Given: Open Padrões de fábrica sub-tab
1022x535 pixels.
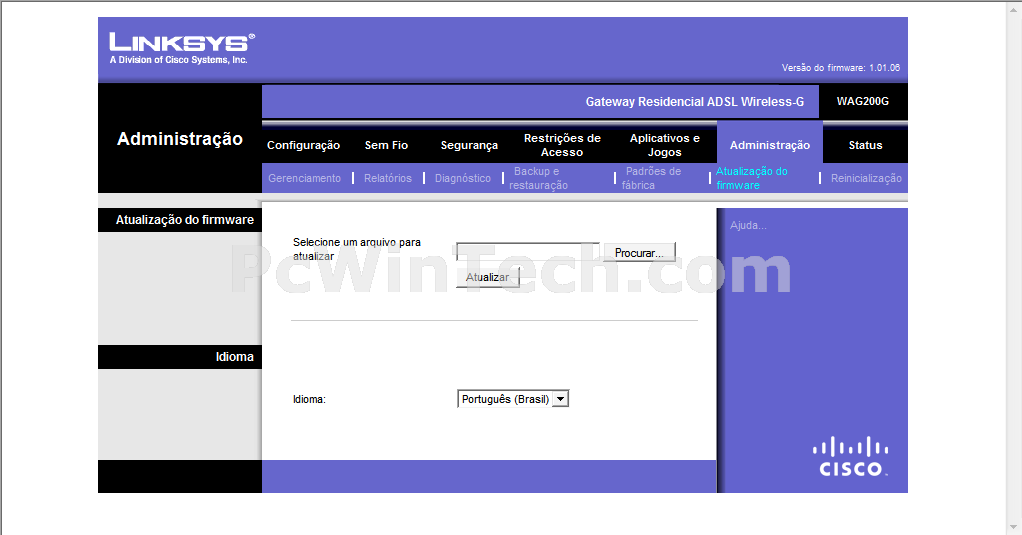Looking at the screenshot, I should (651, 178).
